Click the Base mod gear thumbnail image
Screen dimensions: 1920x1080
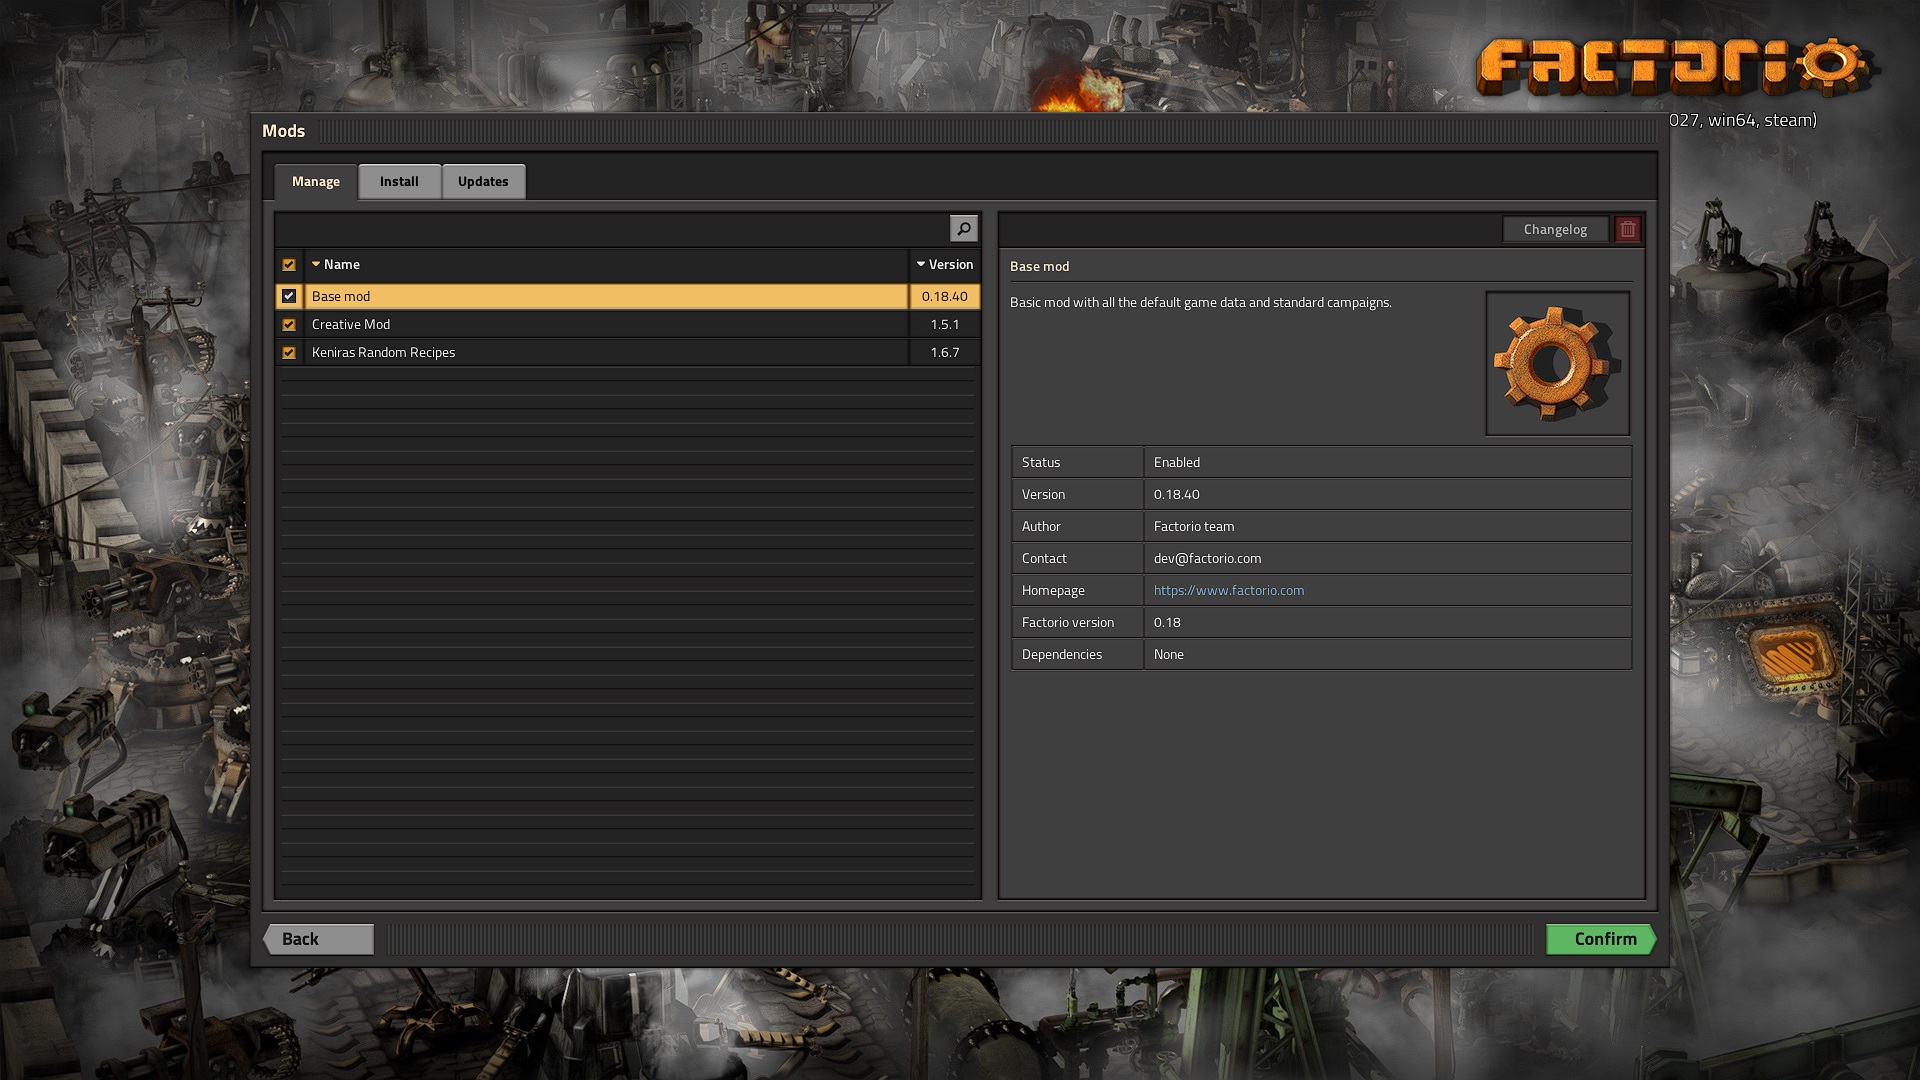(1557, 363)
